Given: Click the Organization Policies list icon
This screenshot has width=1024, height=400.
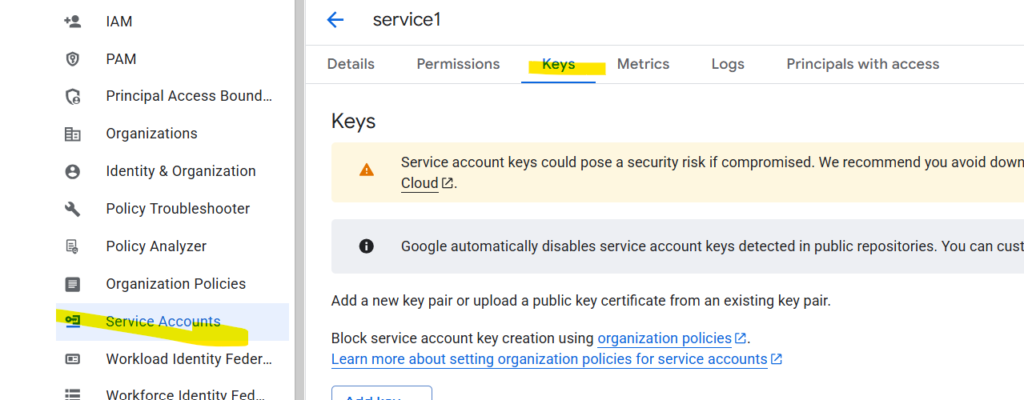Looking at the screenshot, I should click(x=72, y=284).
